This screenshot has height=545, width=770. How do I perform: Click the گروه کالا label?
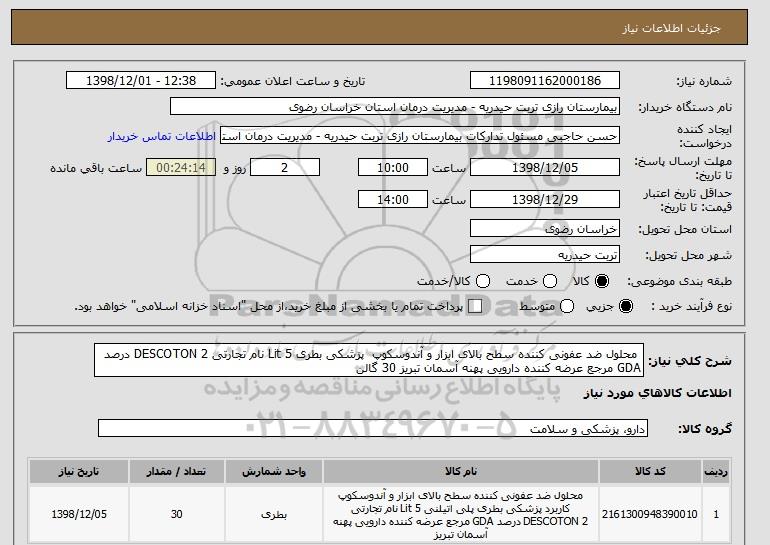705,429
